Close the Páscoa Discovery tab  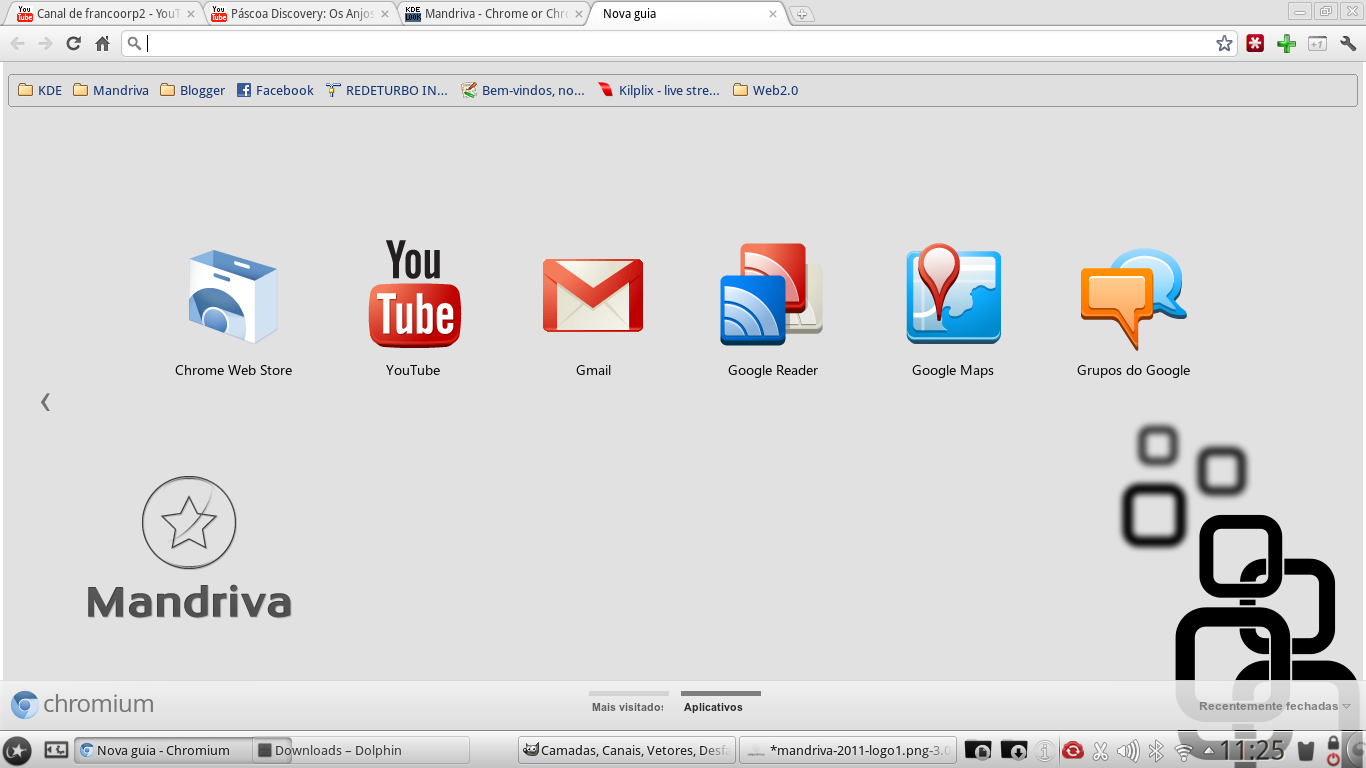384,14
